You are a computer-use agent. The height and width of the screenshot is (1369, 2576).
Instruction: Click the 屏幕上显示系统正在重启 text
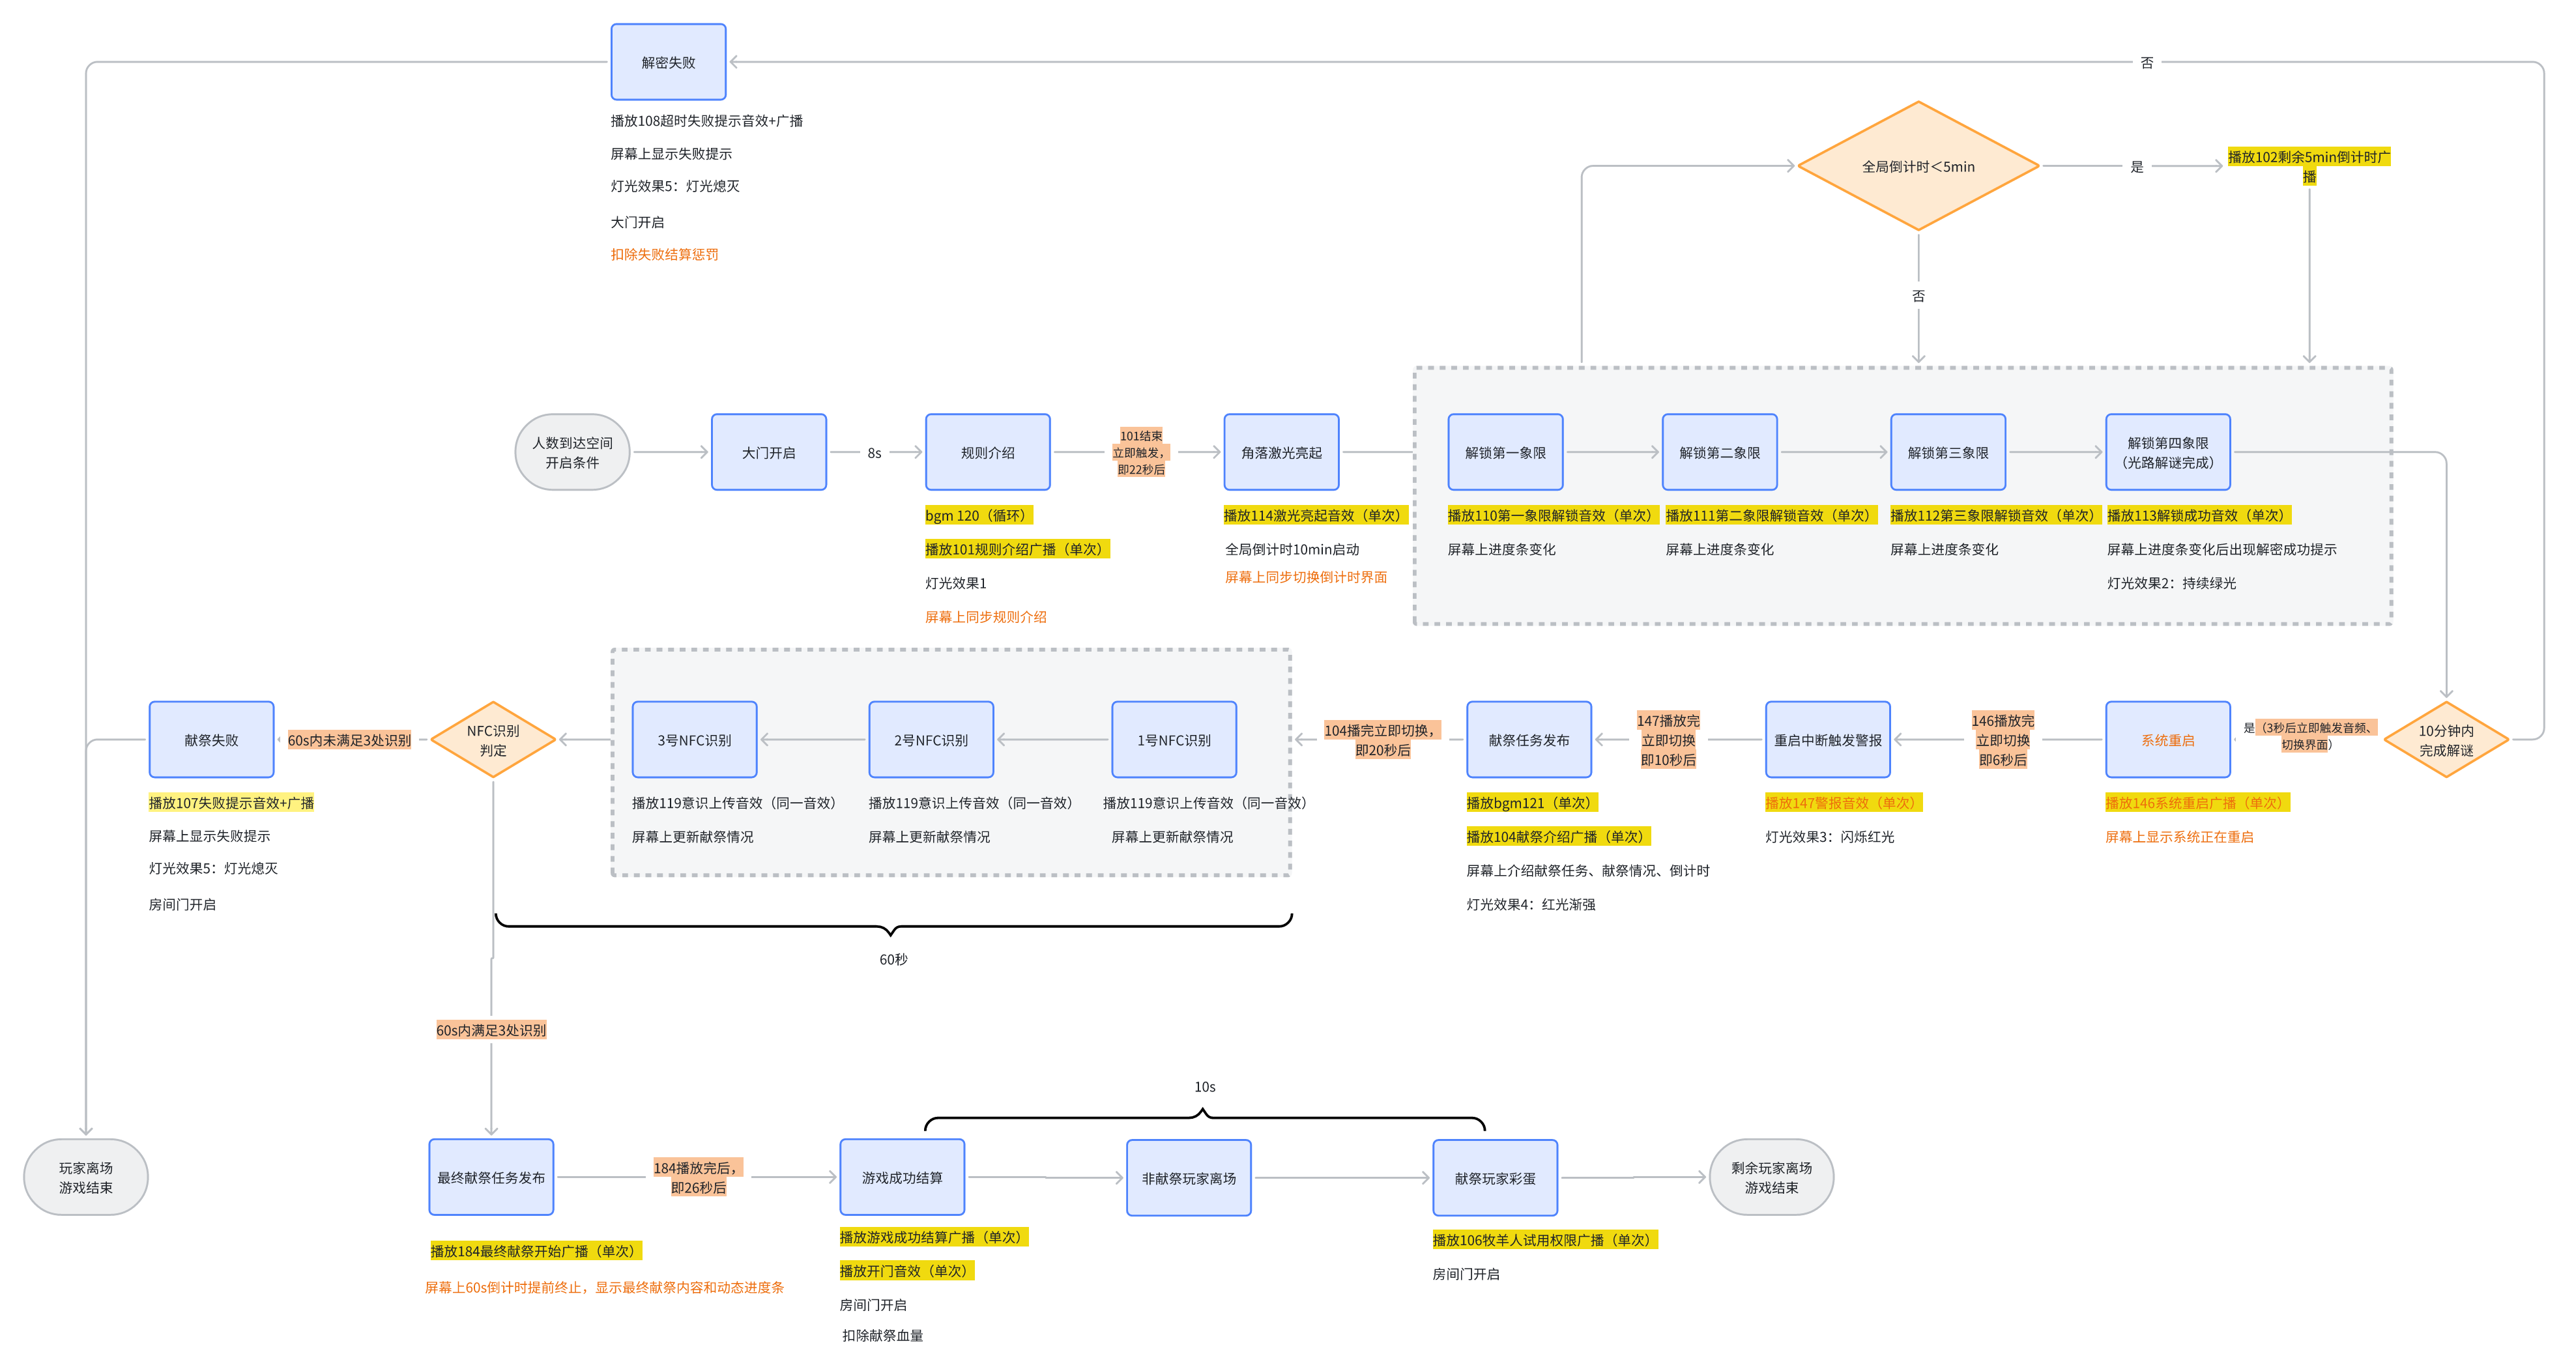(2180, 837)
